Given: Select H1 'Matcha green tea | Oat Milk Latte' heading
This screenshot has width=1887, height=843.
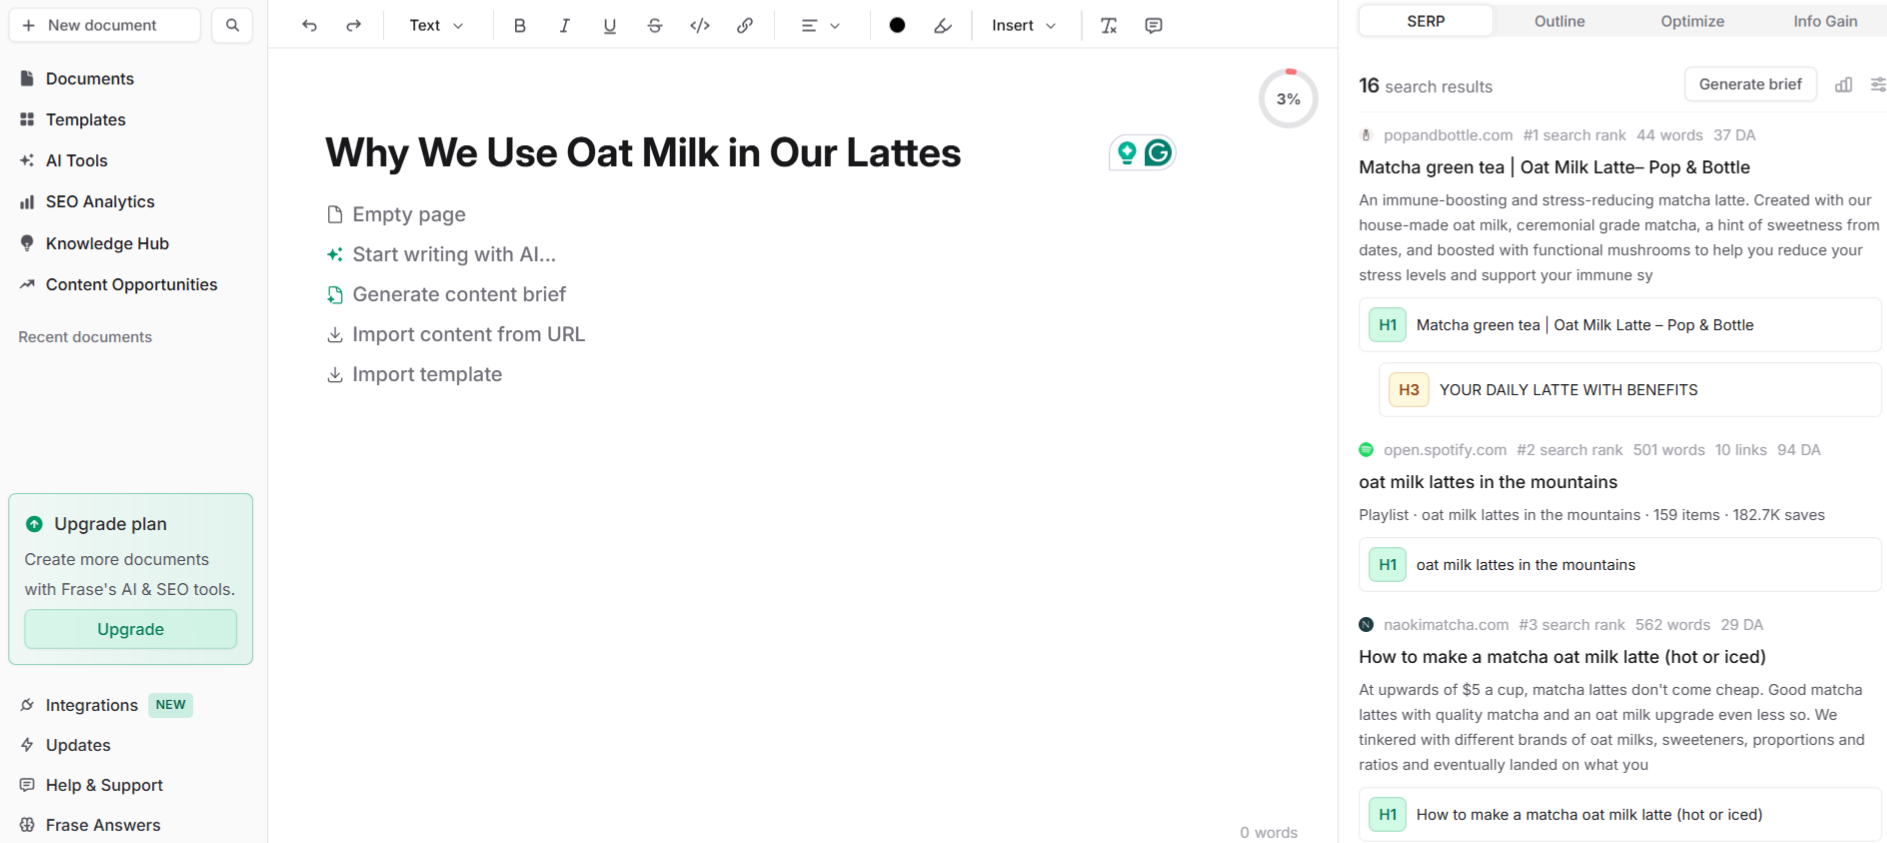Looking at the screenshot, I should 1620,325.
